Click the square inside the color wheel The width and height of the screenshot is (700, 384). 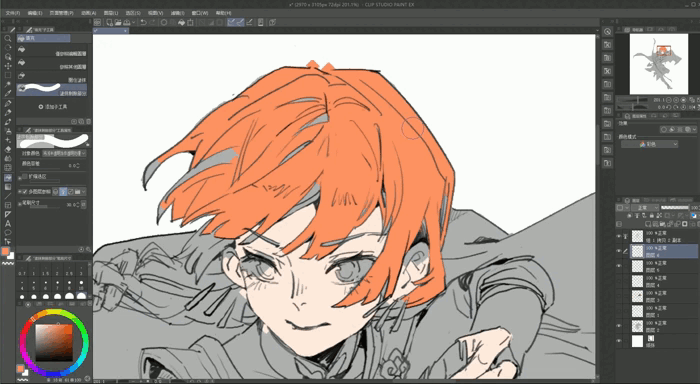[54, 342]
